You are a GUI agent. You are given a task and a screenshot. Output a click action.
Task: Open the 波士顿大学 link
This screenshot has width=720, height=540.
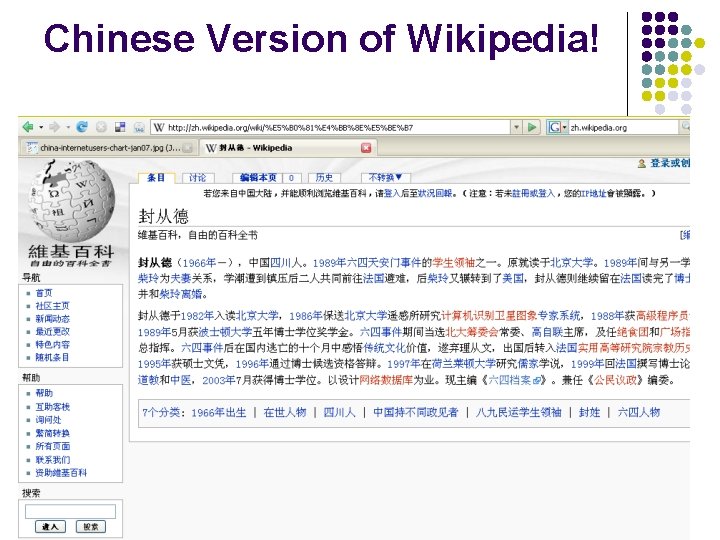pos(225,332)
